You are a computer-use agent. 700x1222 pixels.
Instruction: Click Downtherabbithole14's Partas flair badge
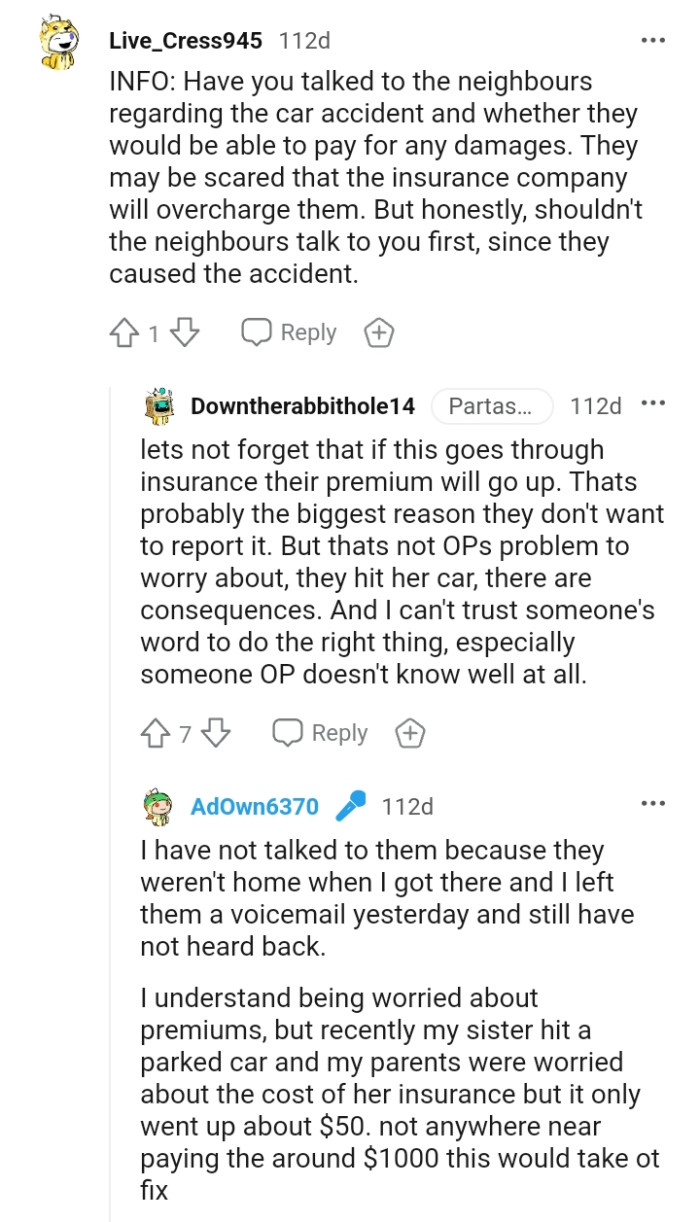(492, 404)
